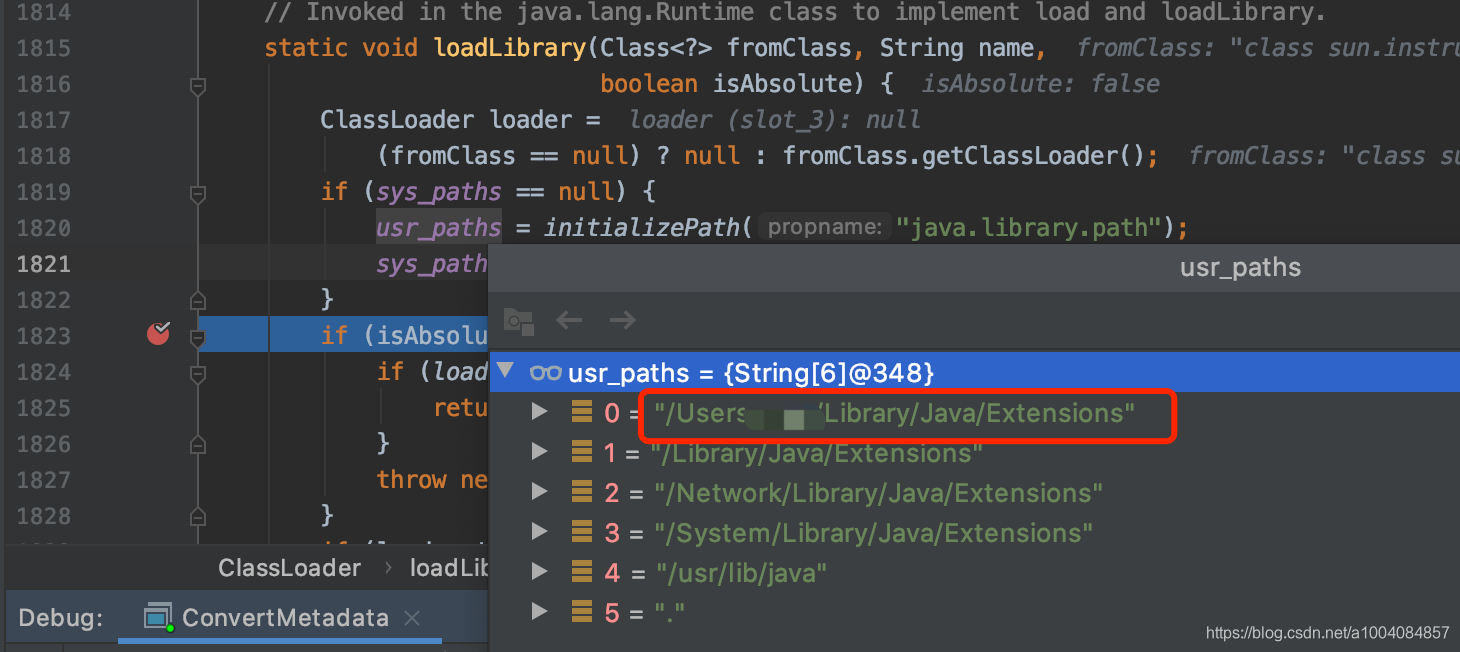
Task: Open the loadLib breadcrumb item
Action: (448, 567)
